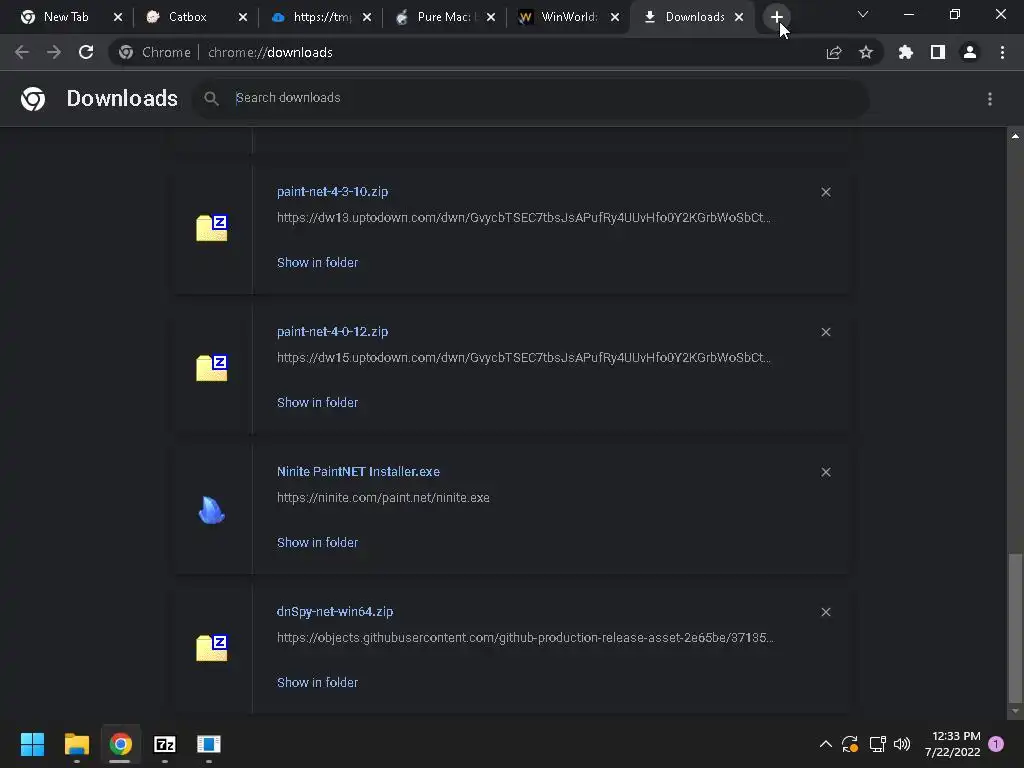Select the Downloads tab
Image resolution: width=1024 pixels, height=768 pixels.
694,17
